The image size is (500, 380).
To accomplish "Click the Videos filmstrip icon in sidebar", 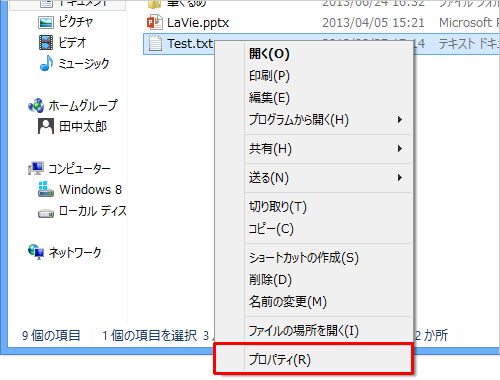I will coord(46,43).
